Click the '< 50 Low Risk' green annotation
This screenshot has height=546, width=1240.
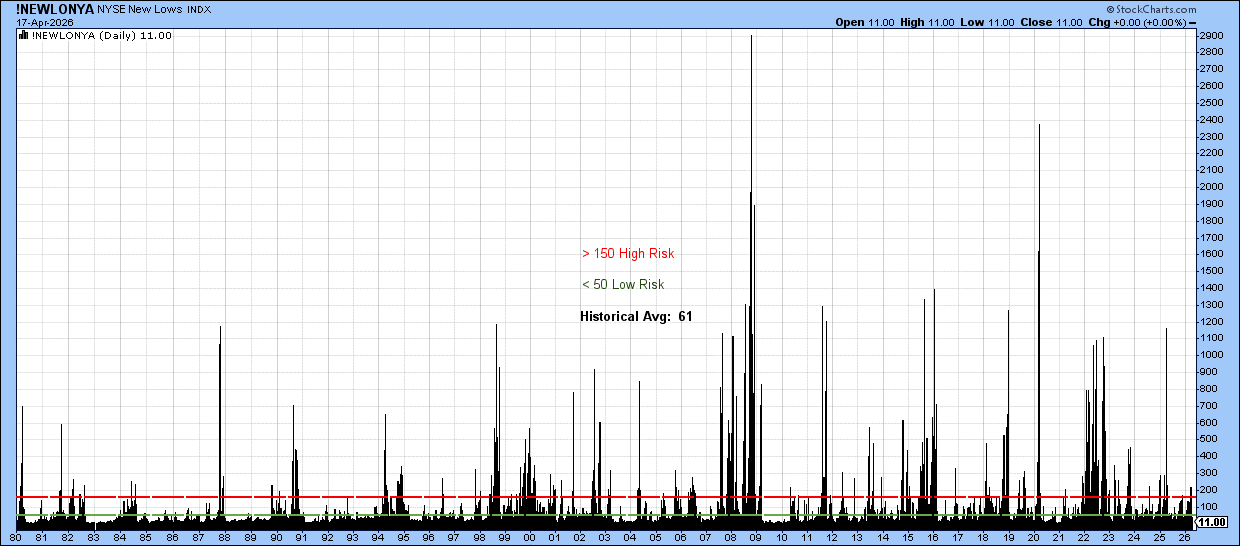[623, 285]
